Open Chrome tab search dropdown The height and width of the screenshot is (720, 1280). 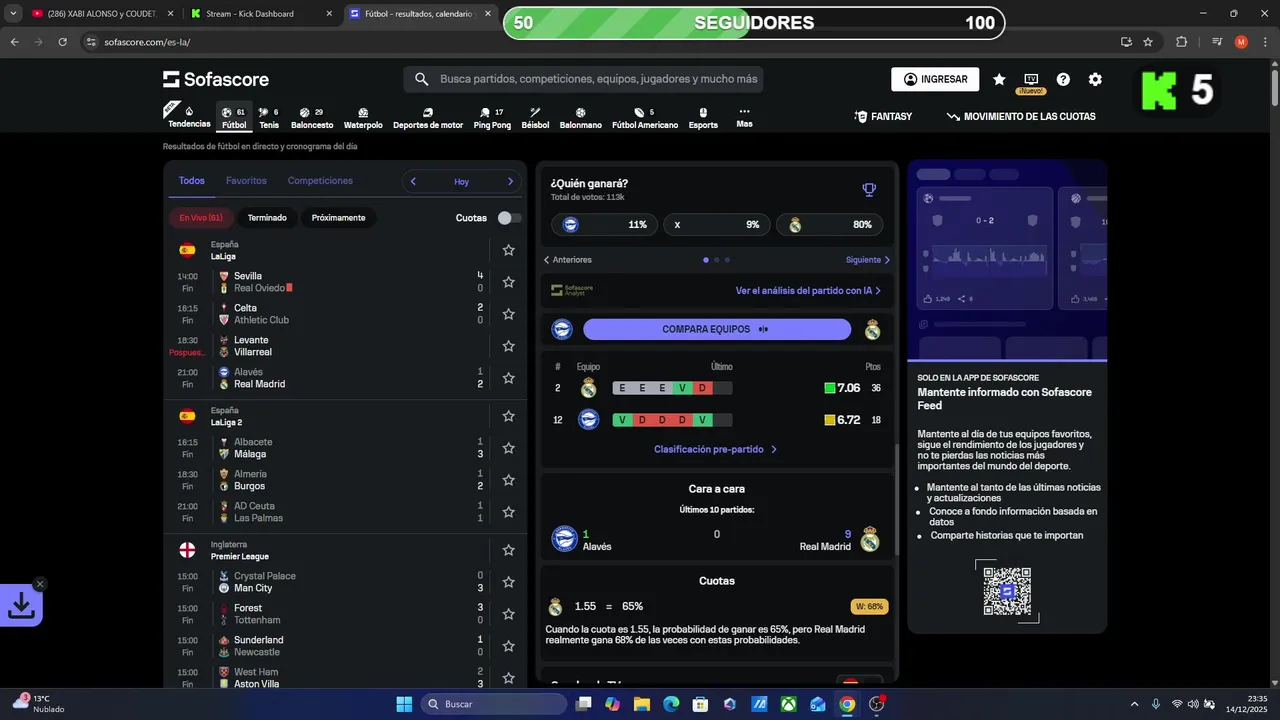pos(14,14)
